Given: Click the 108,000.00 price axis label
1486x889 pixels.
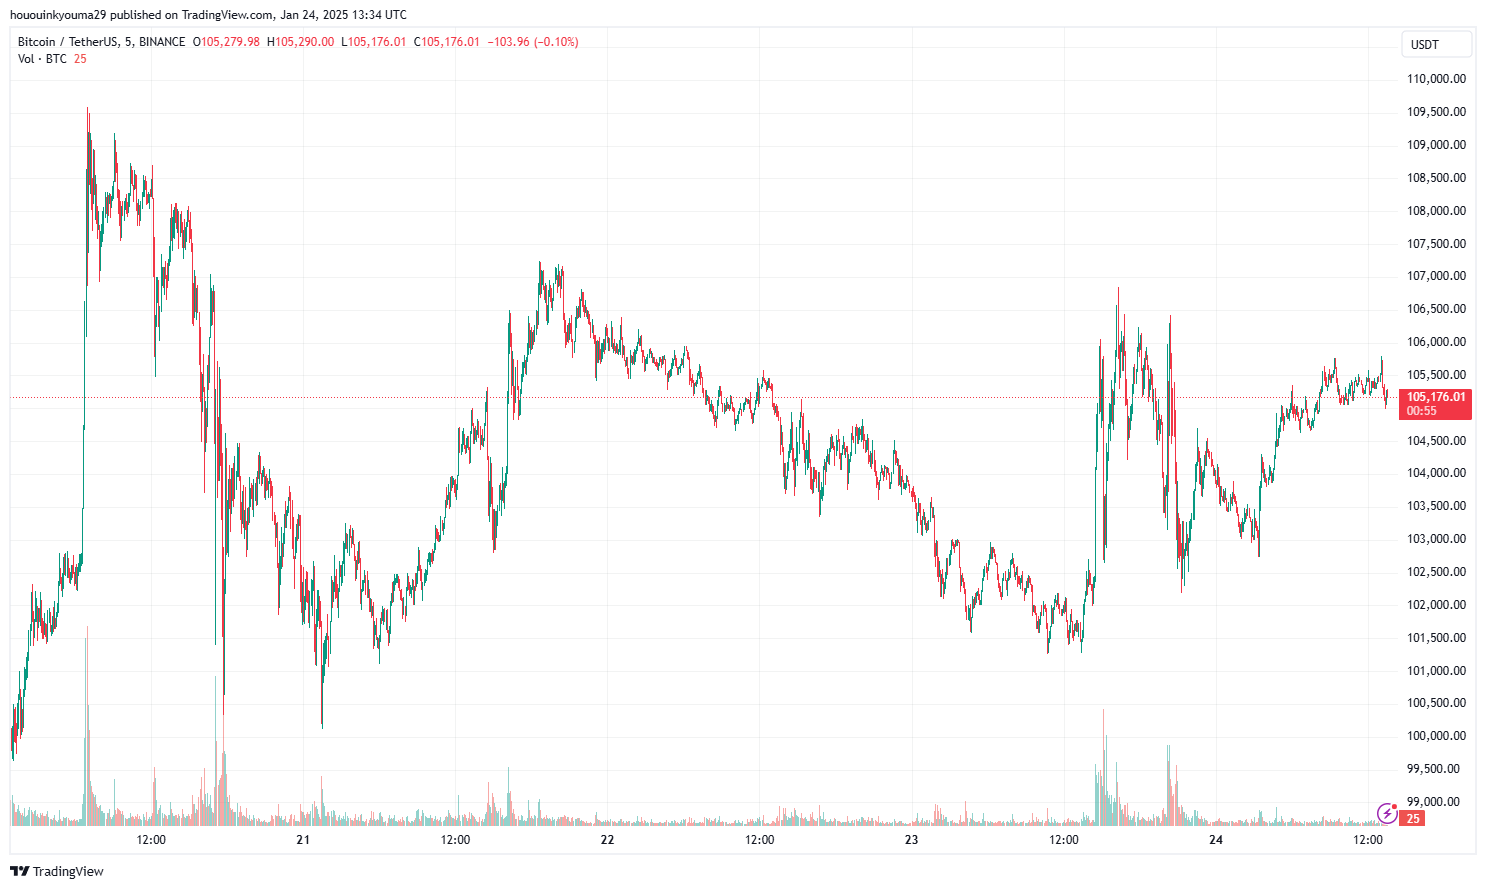Looking at the screenshot, I should click(1436, 211).
